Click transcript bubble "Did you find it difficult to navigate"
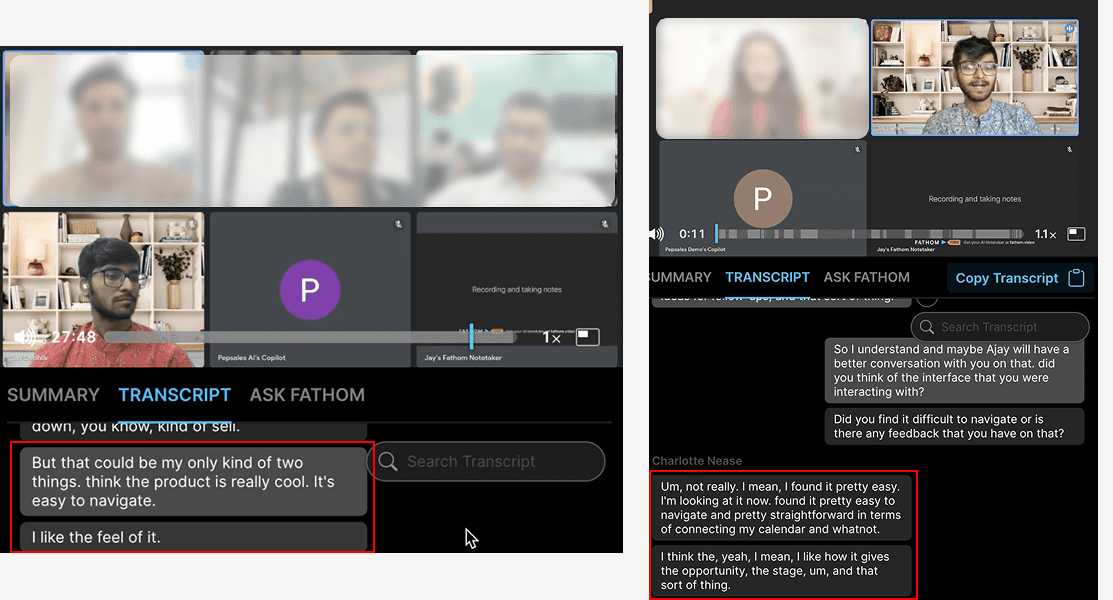1113x600 pixels. tap(954, 426)
